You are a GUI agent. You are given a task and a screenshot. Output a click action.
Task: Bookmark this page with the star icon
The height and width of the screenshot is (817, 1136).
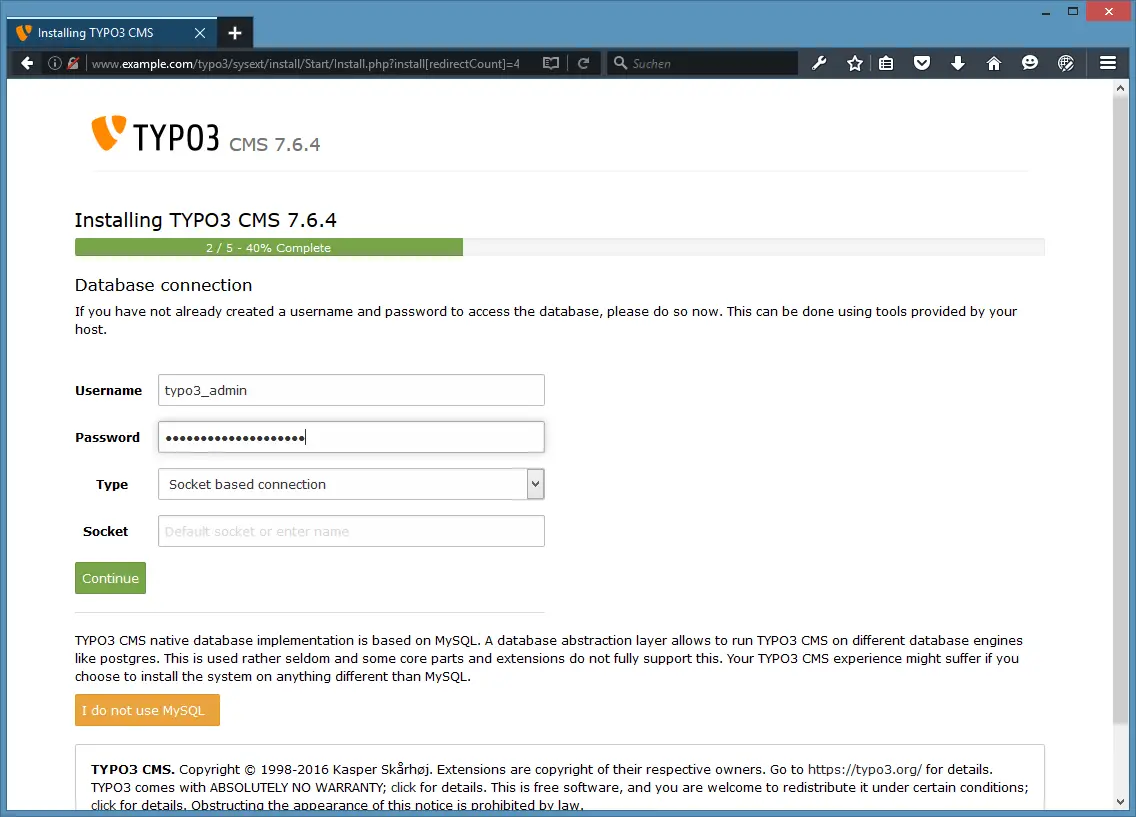(x=855, y=63)
